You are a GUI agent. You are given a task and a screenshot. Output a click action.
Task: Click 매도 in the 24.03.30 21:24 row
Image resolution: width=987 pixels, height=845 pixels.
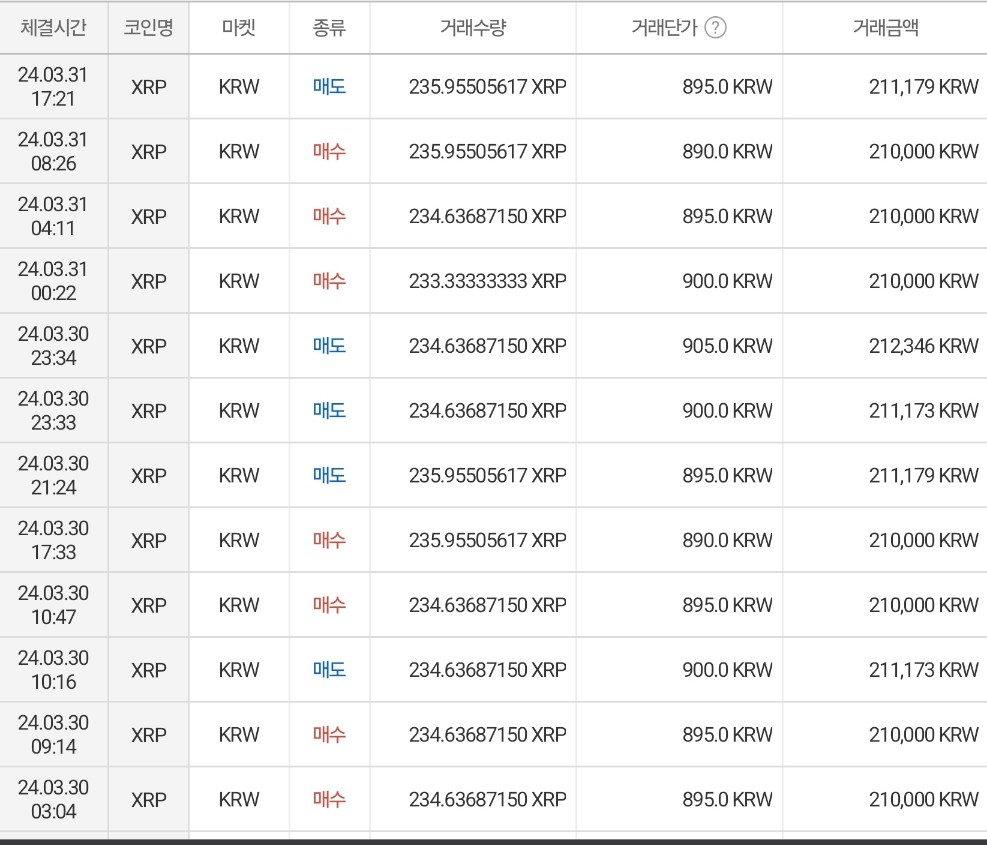click(329, 475)
